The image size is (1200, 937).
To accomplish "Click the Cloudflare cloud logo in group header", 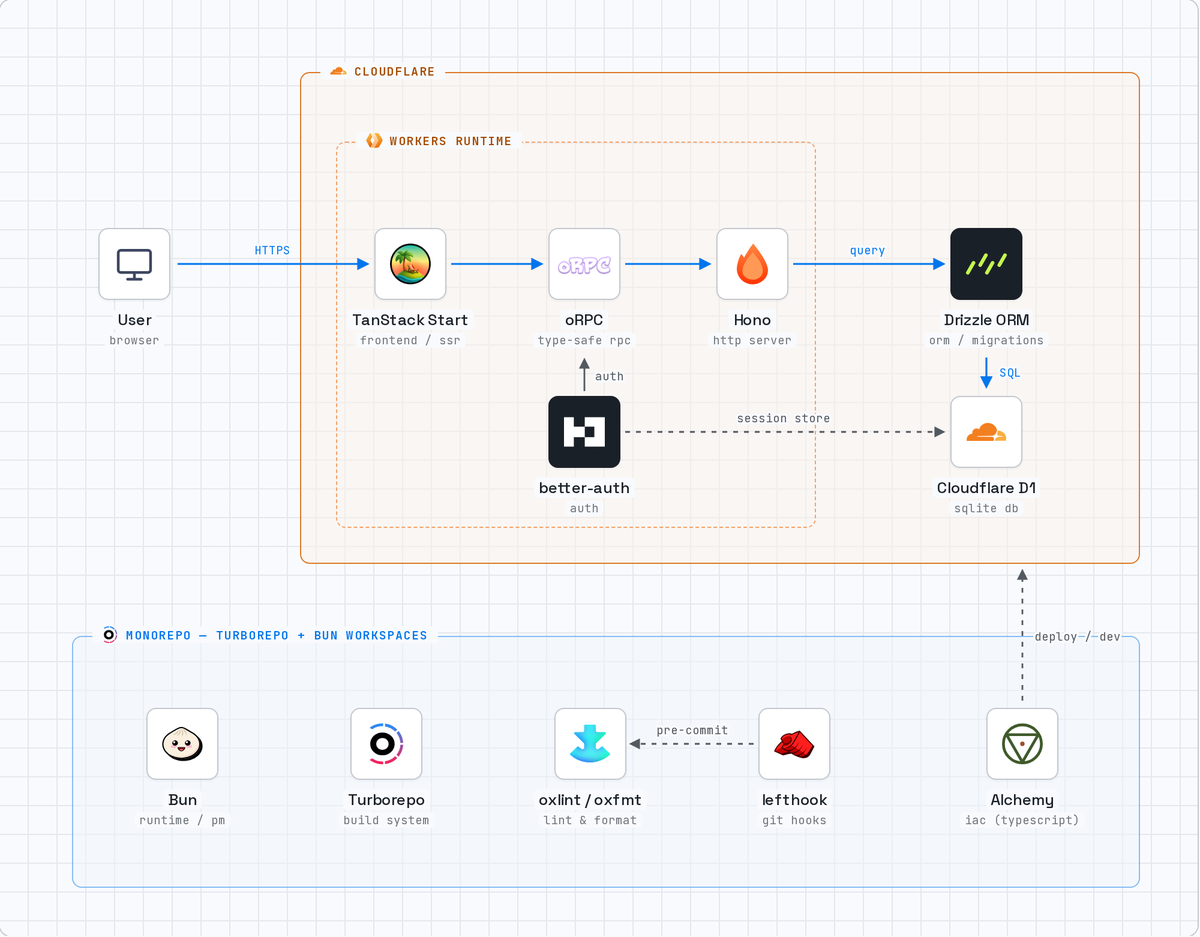I will pyautogui.click(x=338, y=72).
